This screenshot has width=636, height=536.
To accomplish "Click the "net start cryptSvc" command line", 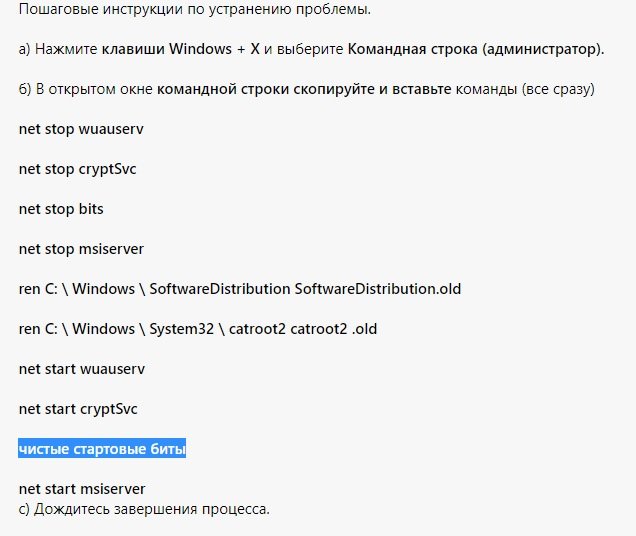I will [x=78, y=409].
